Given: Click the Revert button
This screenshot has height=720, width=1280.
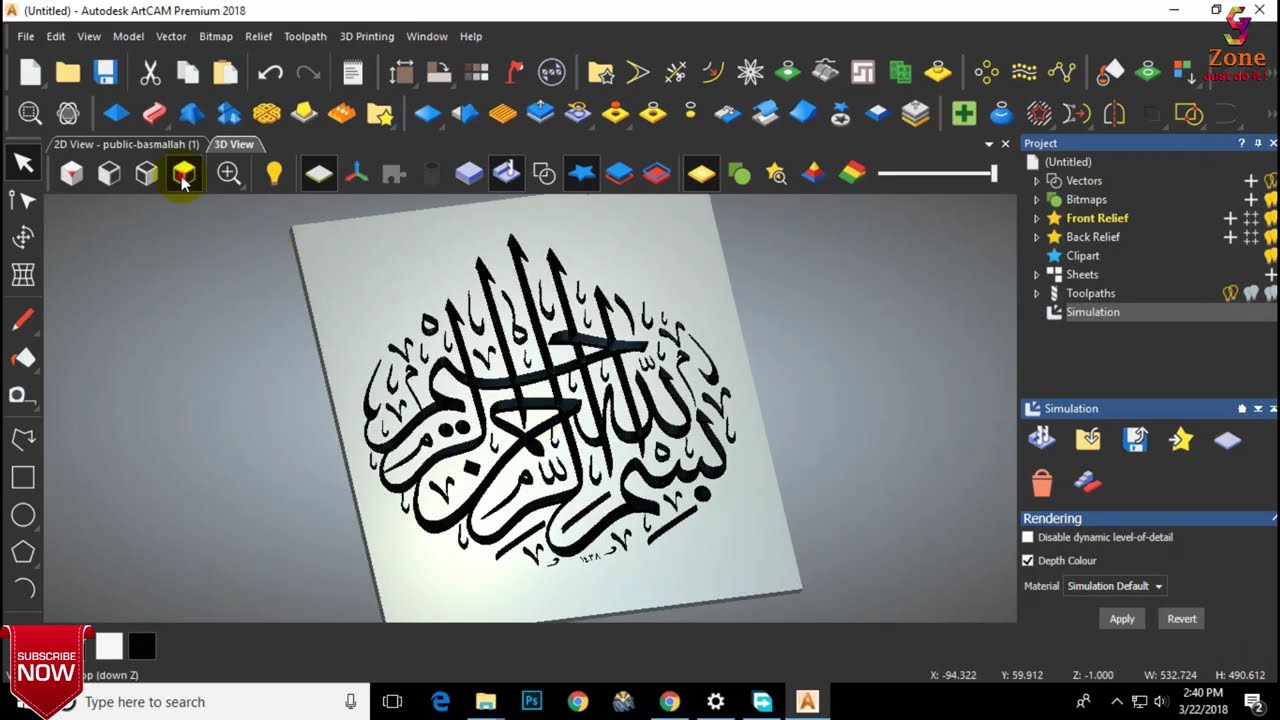Looking at the screenshot, I should [1182, 619].
